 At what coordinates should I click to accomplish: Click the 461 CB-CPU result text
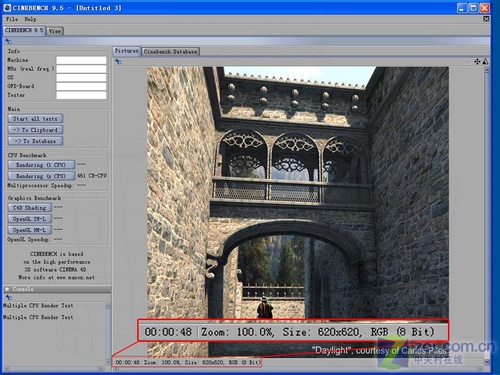[92, 176]
